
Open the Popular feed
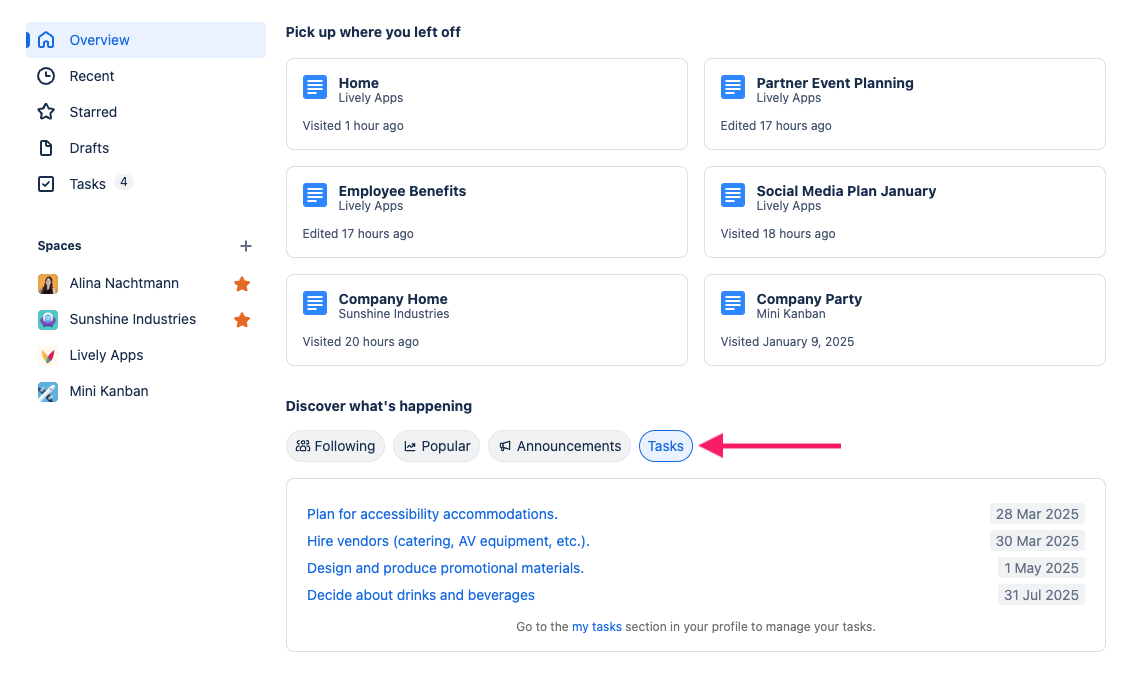(436, 446)
